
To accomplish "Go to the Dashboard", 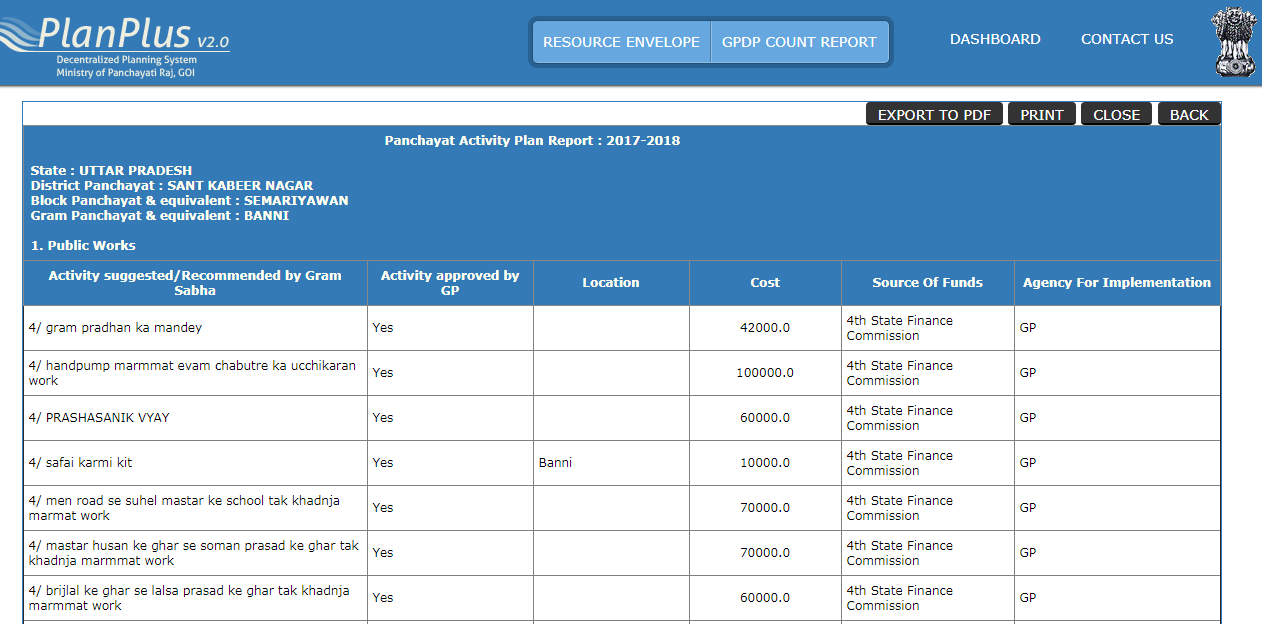I will (995, 39).
